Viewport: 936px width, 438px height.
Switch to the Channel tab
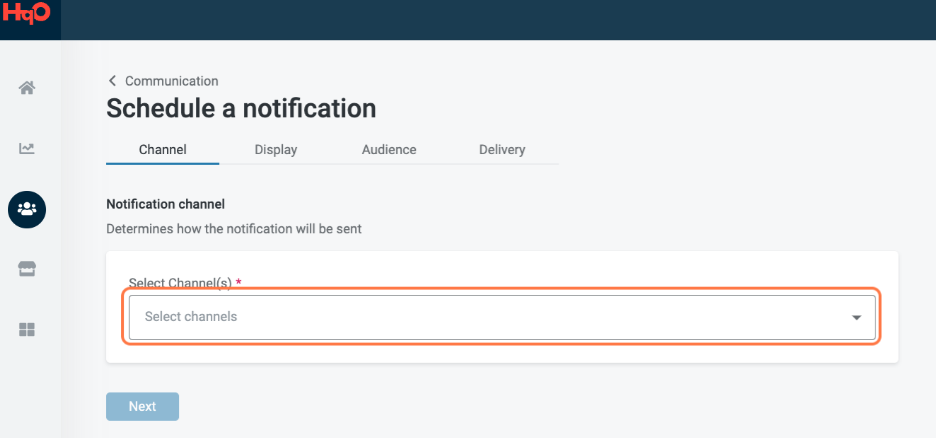pyautogui.click(x=162, y=150)
